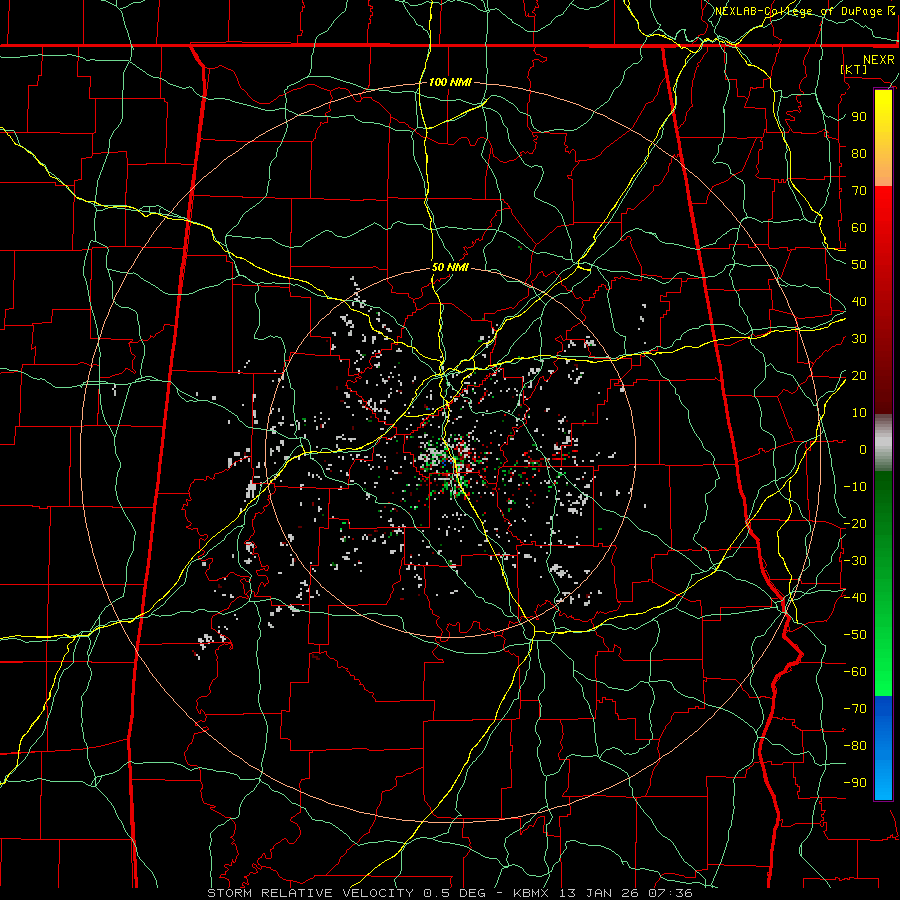Click the 0 label on the velocity scale

click(x=863, y=450)
